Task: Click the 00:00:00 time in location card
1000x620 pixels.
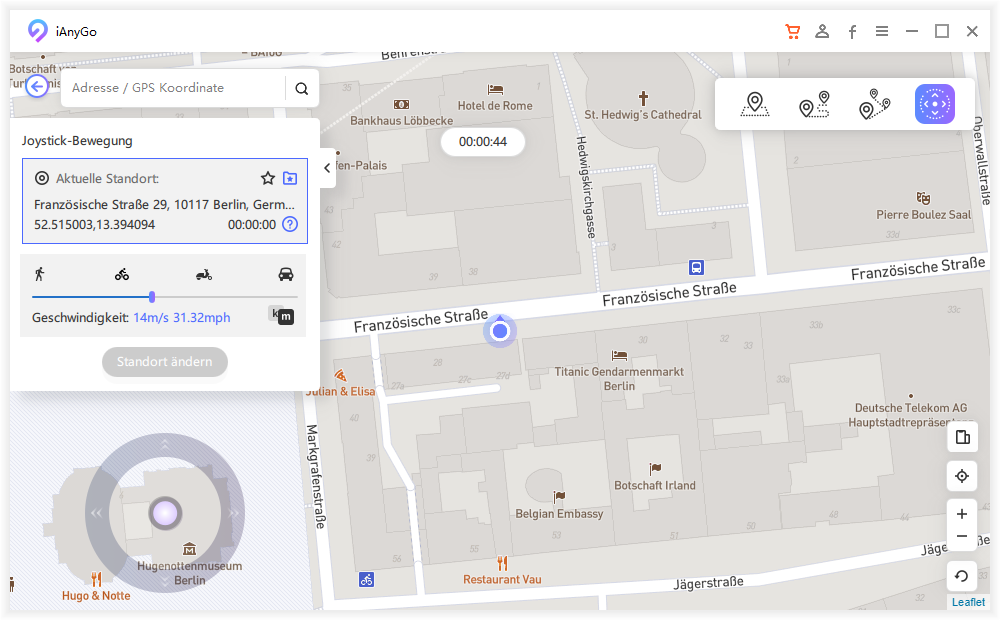Action: pyautogui.click(x=252, y=225)
